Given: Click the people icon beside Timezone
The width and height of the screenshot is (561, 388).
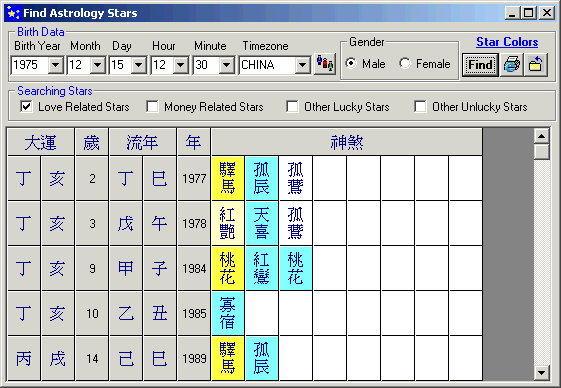Looking at the screenshot, I should (x=325, y=64).
